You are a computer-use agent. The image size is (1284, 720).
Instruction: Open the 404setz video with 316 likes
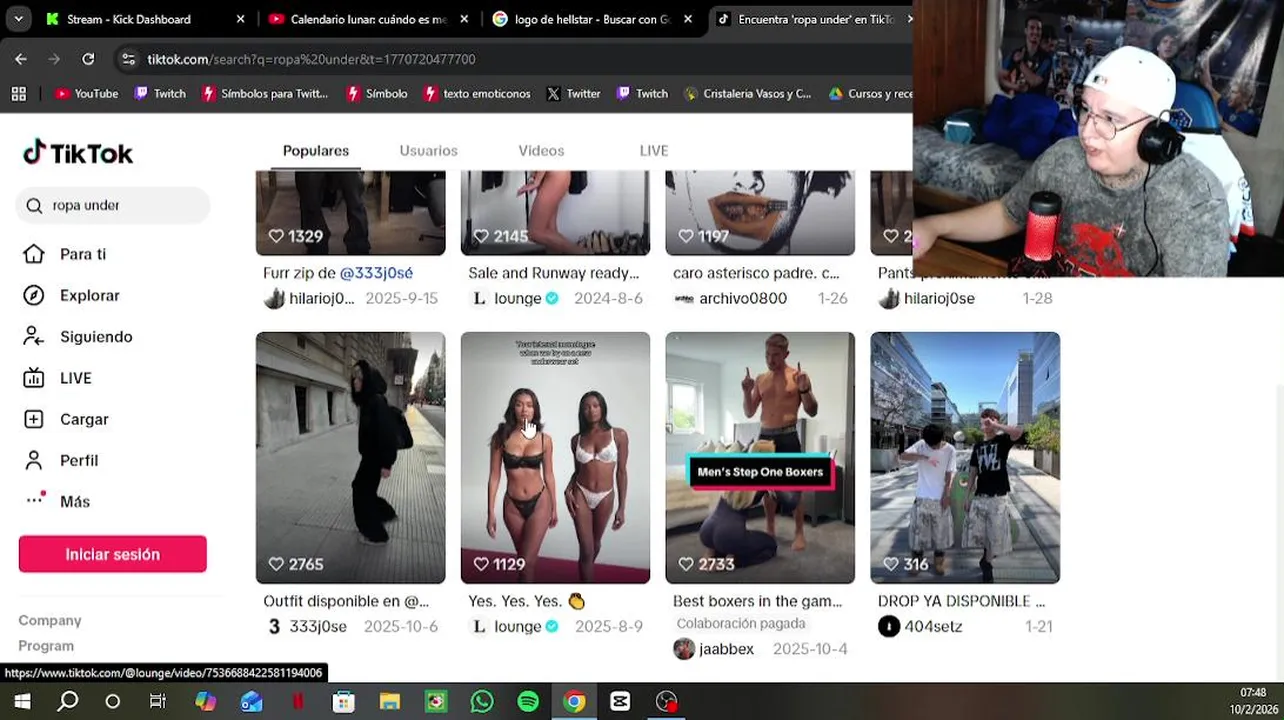click(965, 458)
